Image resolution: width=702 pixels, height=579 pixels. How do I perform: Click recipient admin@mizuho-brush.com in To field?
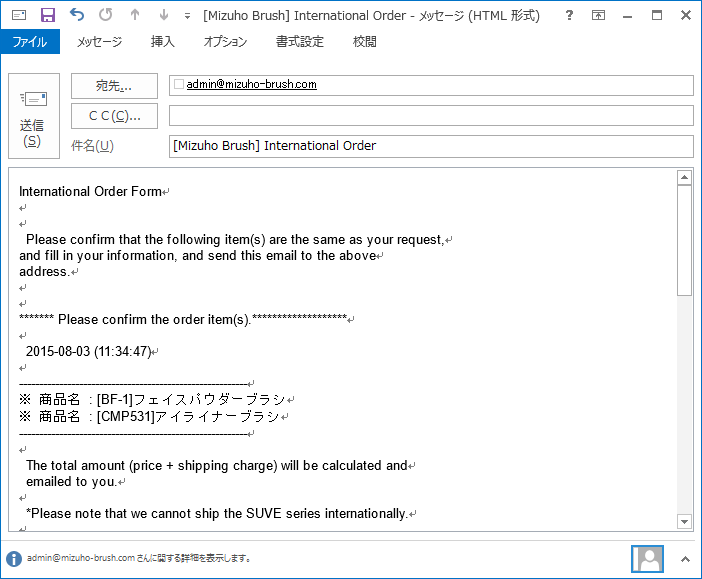tap(252, 84)
